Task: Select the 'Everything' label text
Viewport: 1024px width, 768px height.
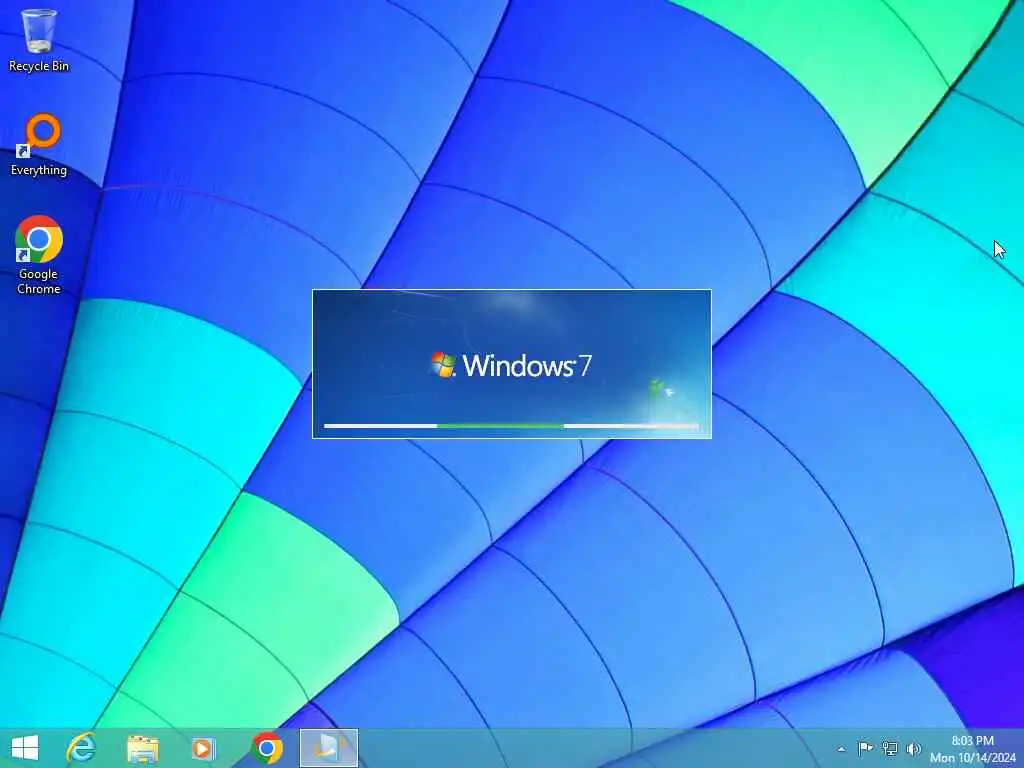Action: (x=39, y=170)
